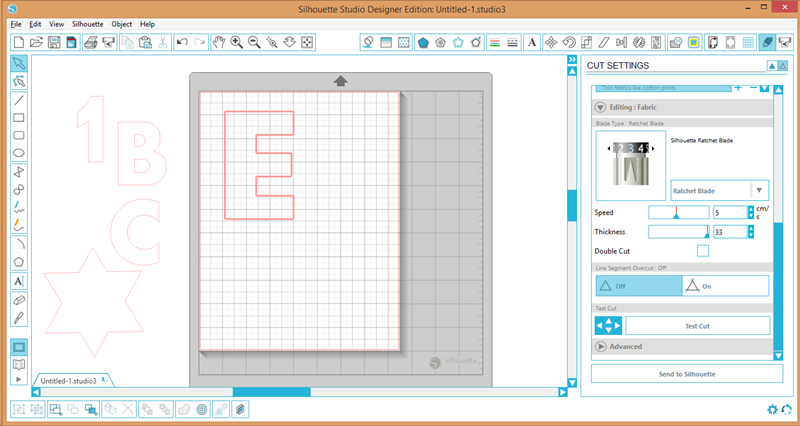
Task: Zoom in with the magnifier plus icon
Action: tap(236, 42)
